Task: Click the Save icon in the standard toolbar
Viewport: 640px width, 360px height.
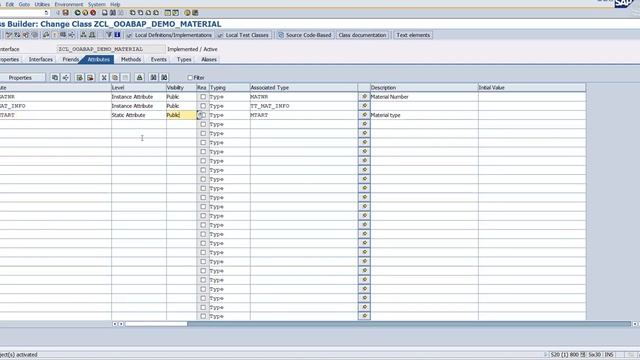Action: [x=65, y=13]
